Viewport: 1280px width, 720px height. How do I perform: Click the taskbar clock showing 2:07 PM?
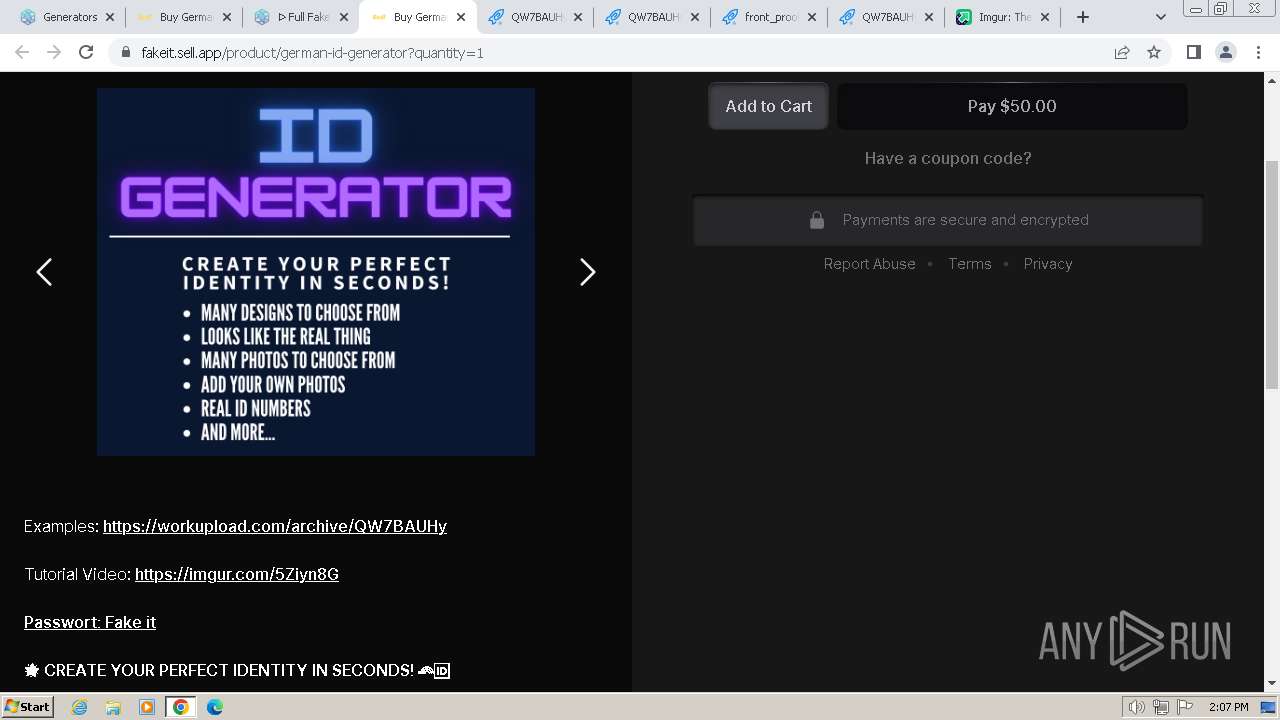pyautogui.click(x=1228, y=707)
